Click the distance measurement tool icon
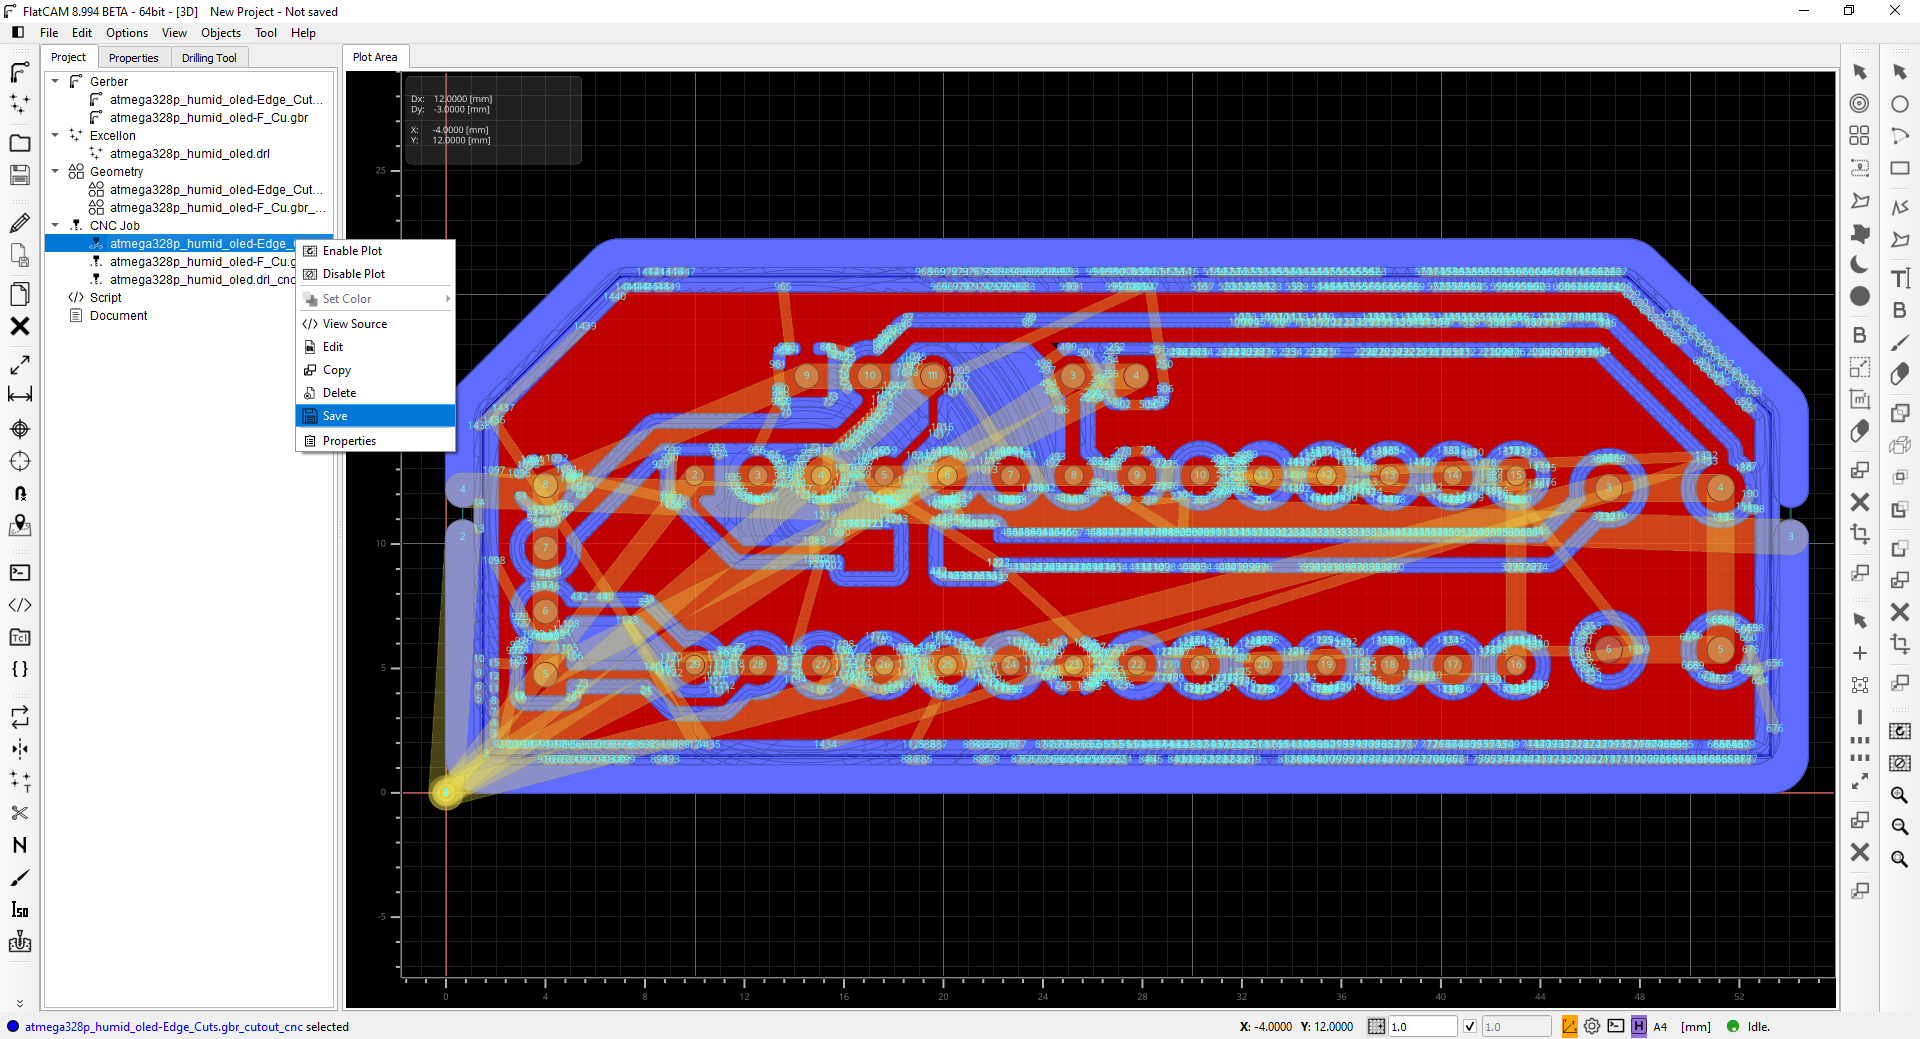Image resolution: width=1920 pixels, height=1039 pixels. (x=20, y=395)
